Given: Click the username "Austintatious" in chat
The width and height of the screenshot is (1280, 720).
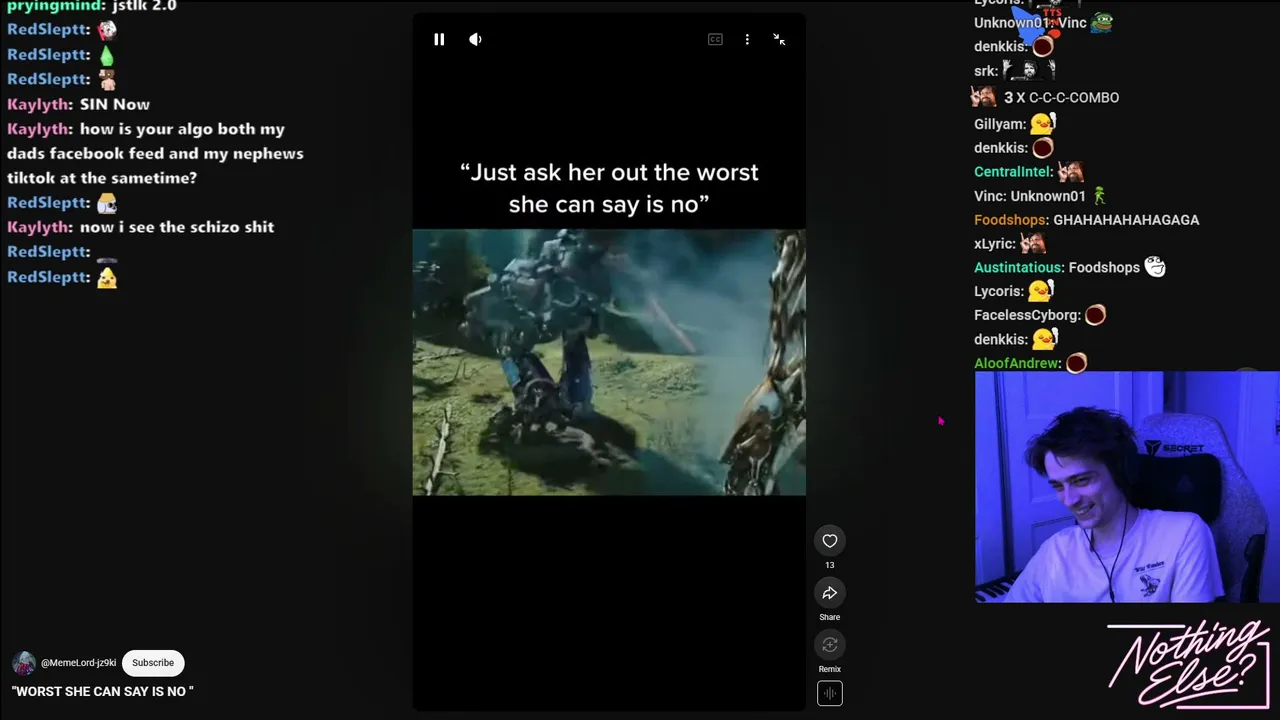Looking at the screenshot, I should point(1018,268).
